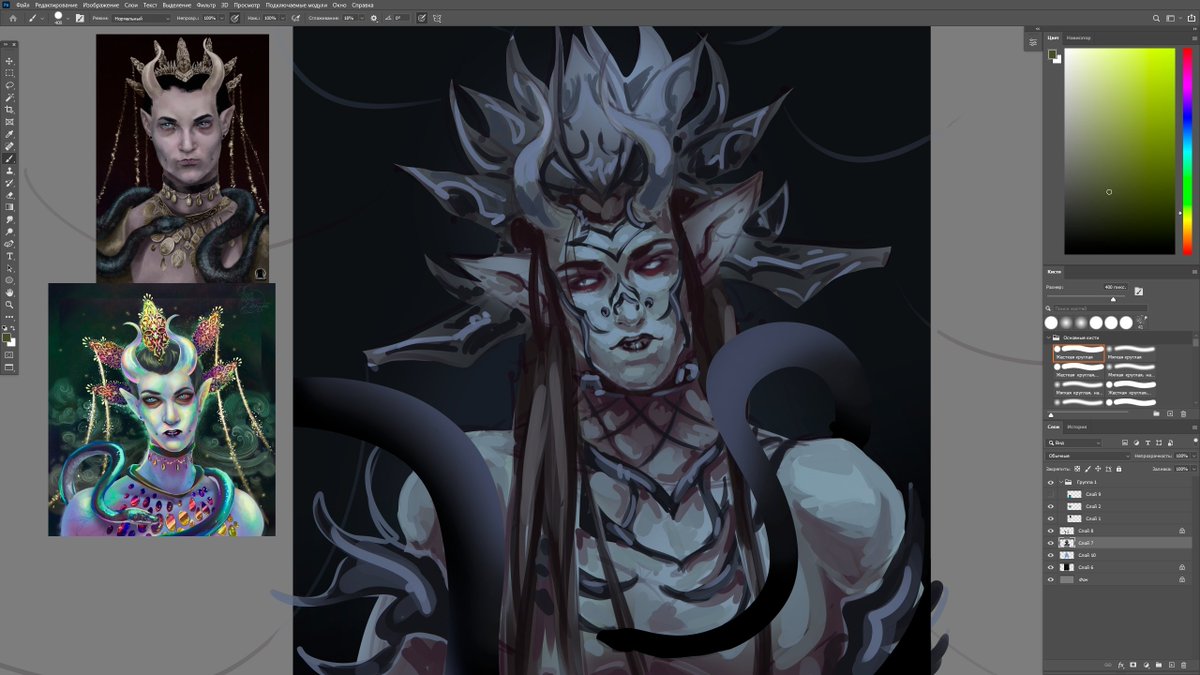Pick a color in the color field

[x=1119, y=150]
